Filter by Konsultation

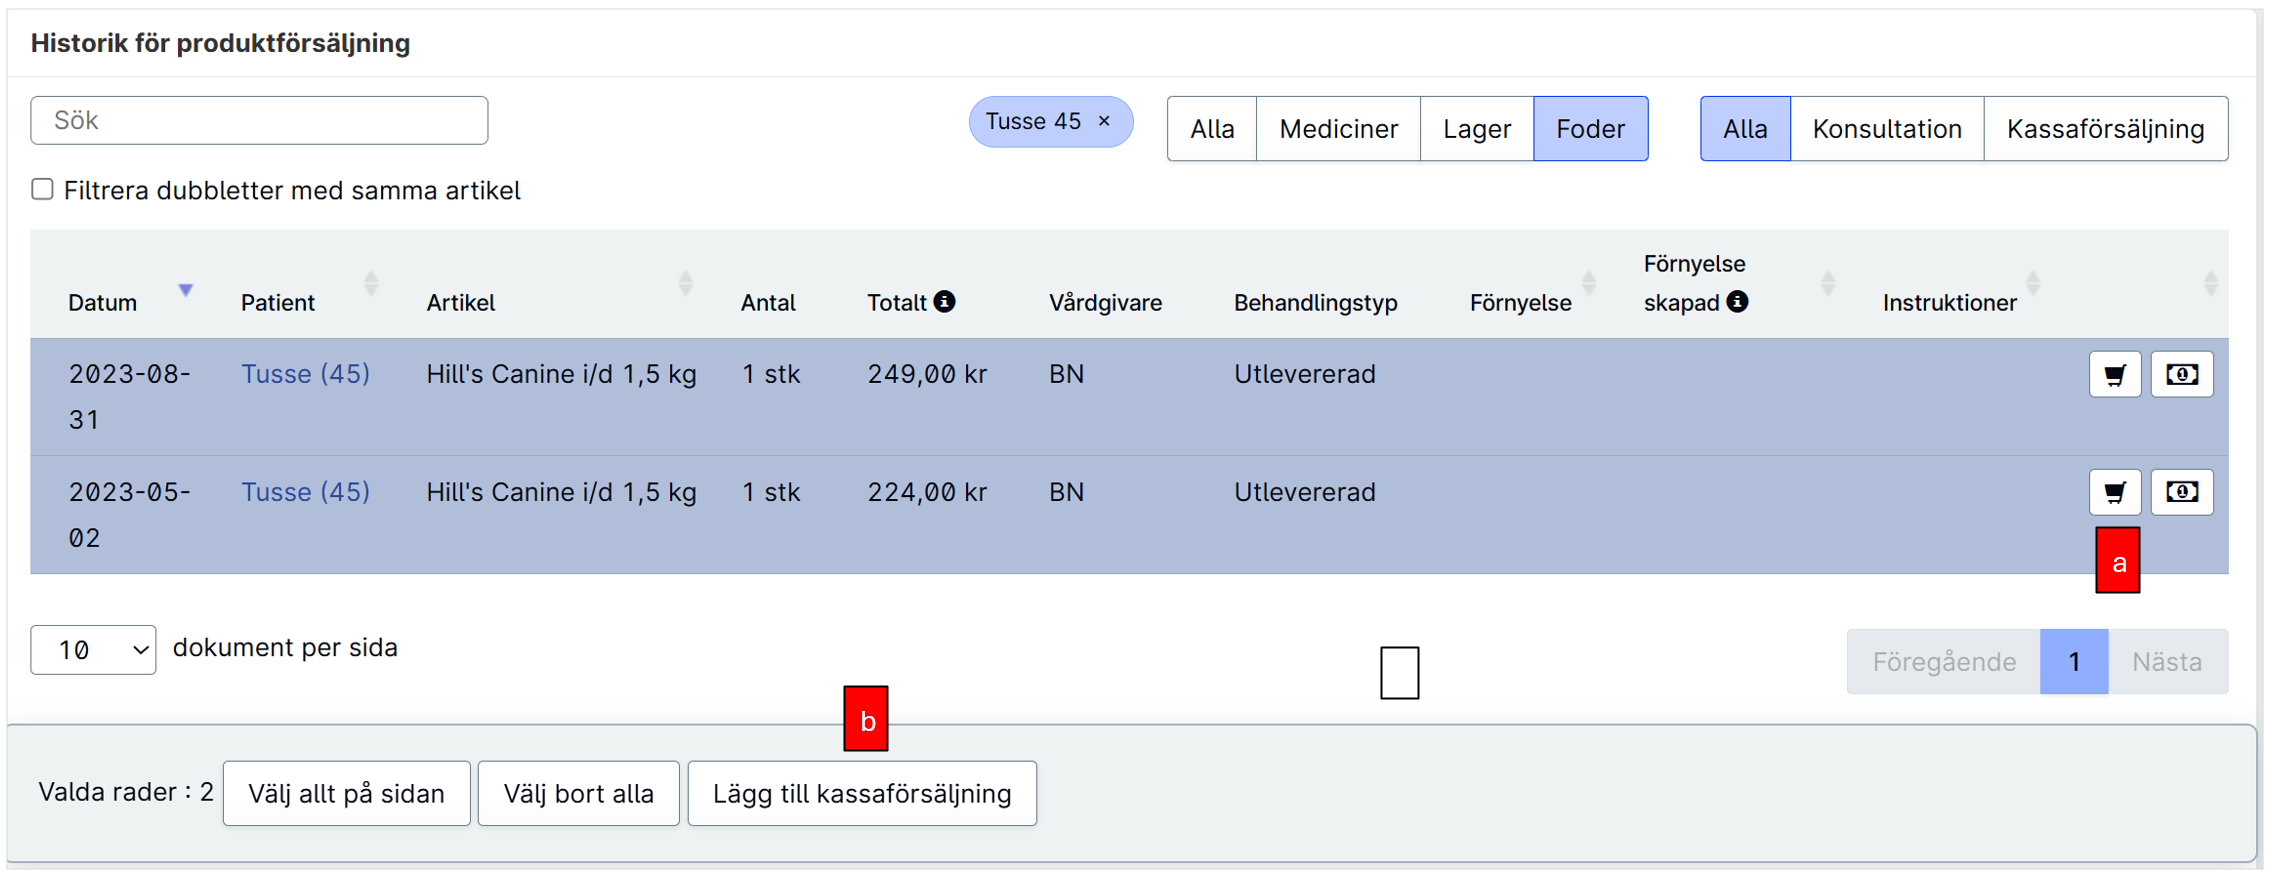(x=1887, y=129)
